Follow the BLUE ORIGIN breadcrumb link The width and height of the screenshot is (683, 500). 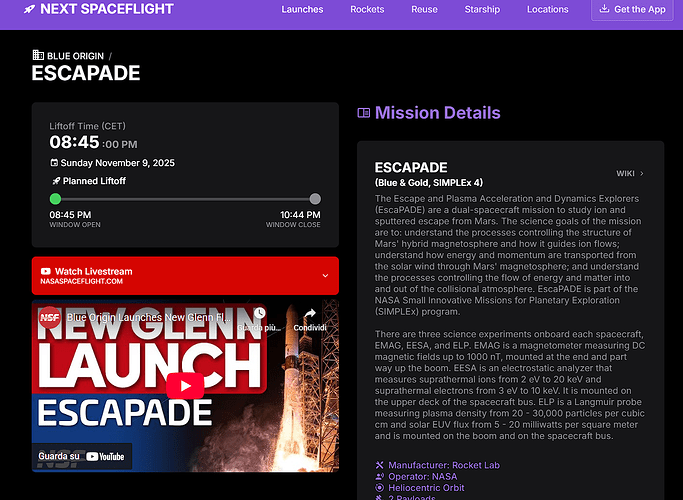[x=75, y=56]
